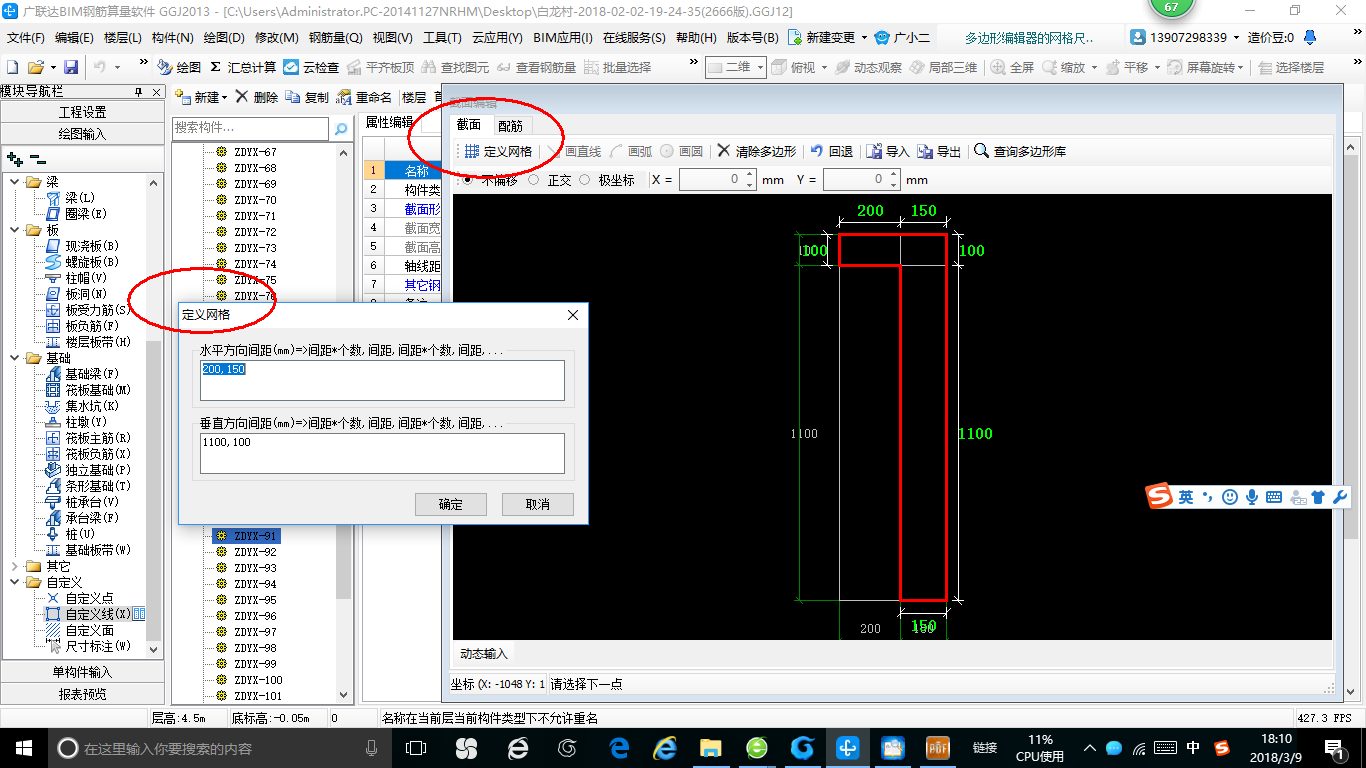Image resolution: width=1366 pixels, height=768 pixels.
Task: Click 重命名 in component list toolbar
Action: [365, 97]
